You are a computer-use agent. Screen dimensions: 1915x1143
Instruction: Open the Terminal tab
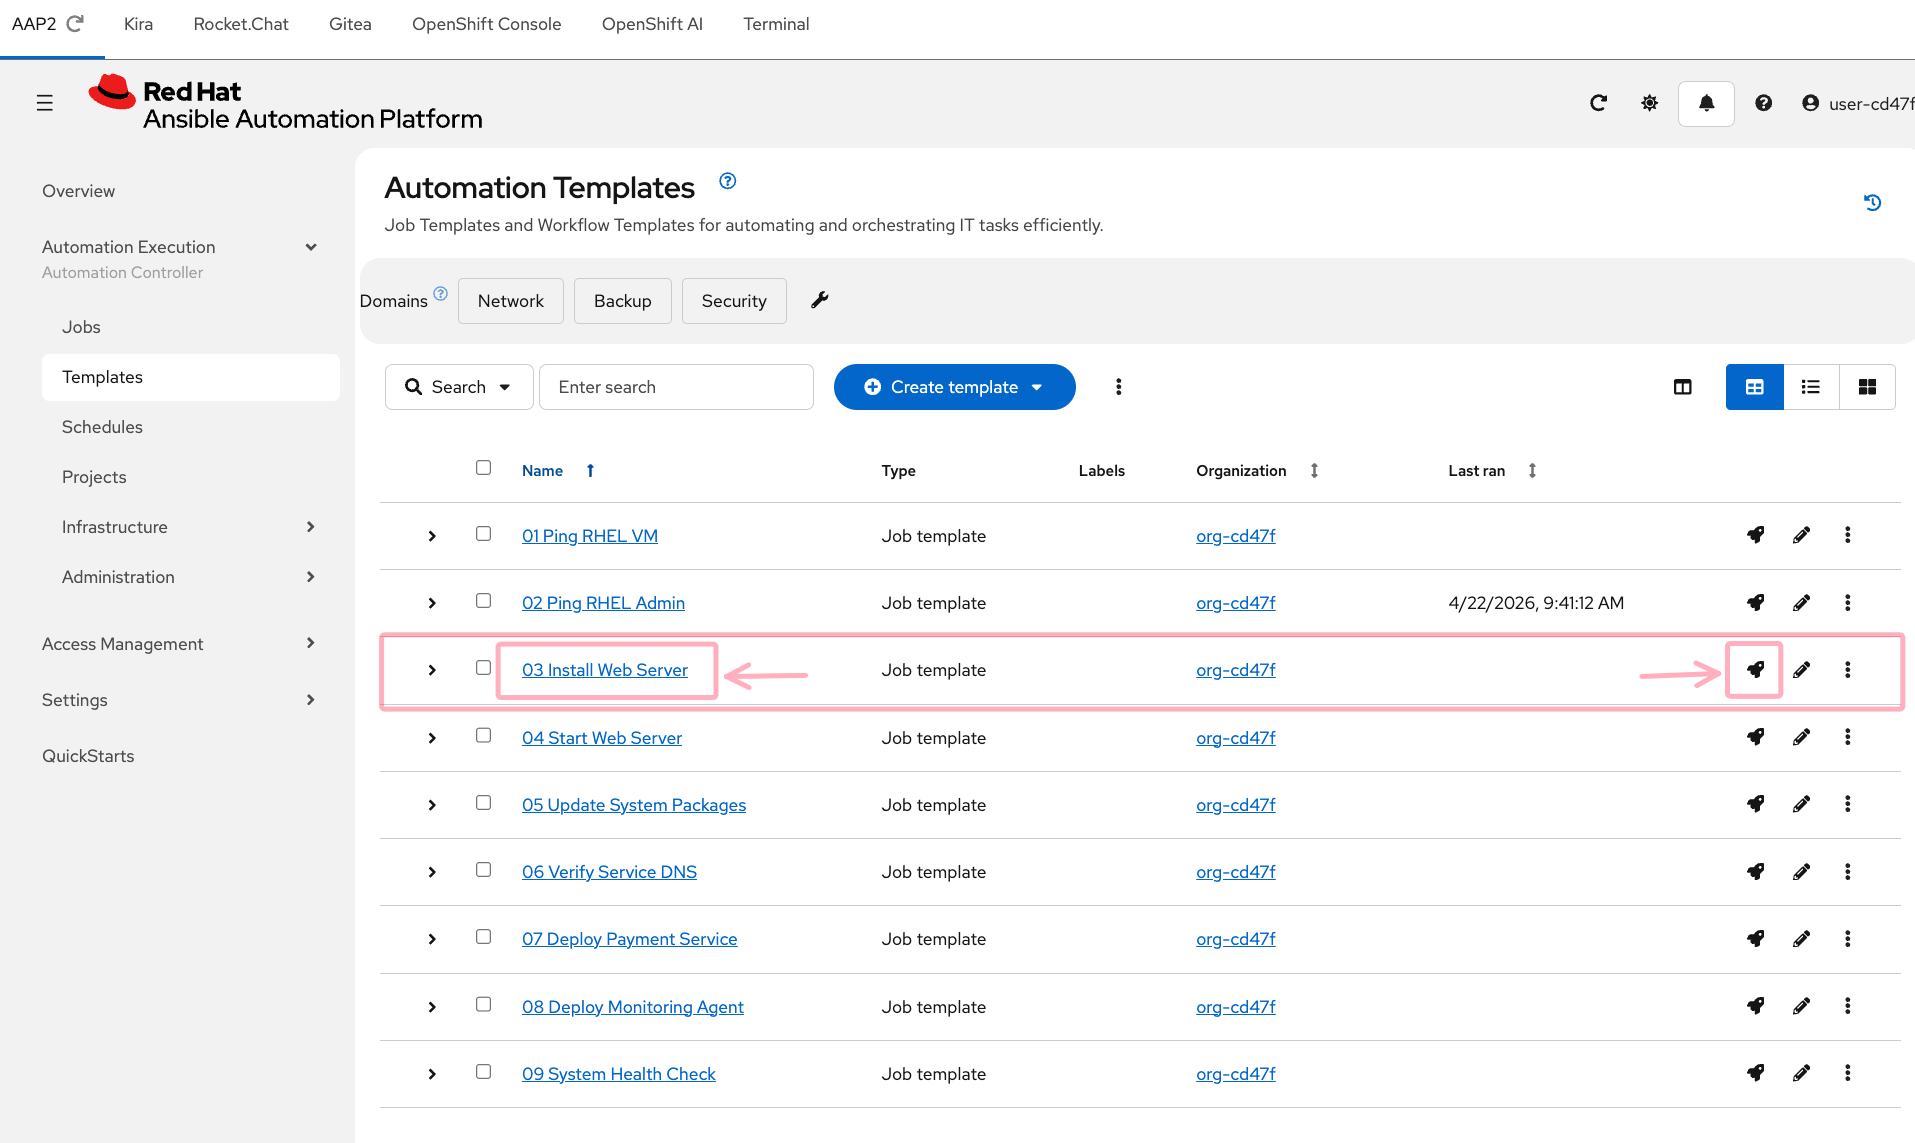pos(776,24)
